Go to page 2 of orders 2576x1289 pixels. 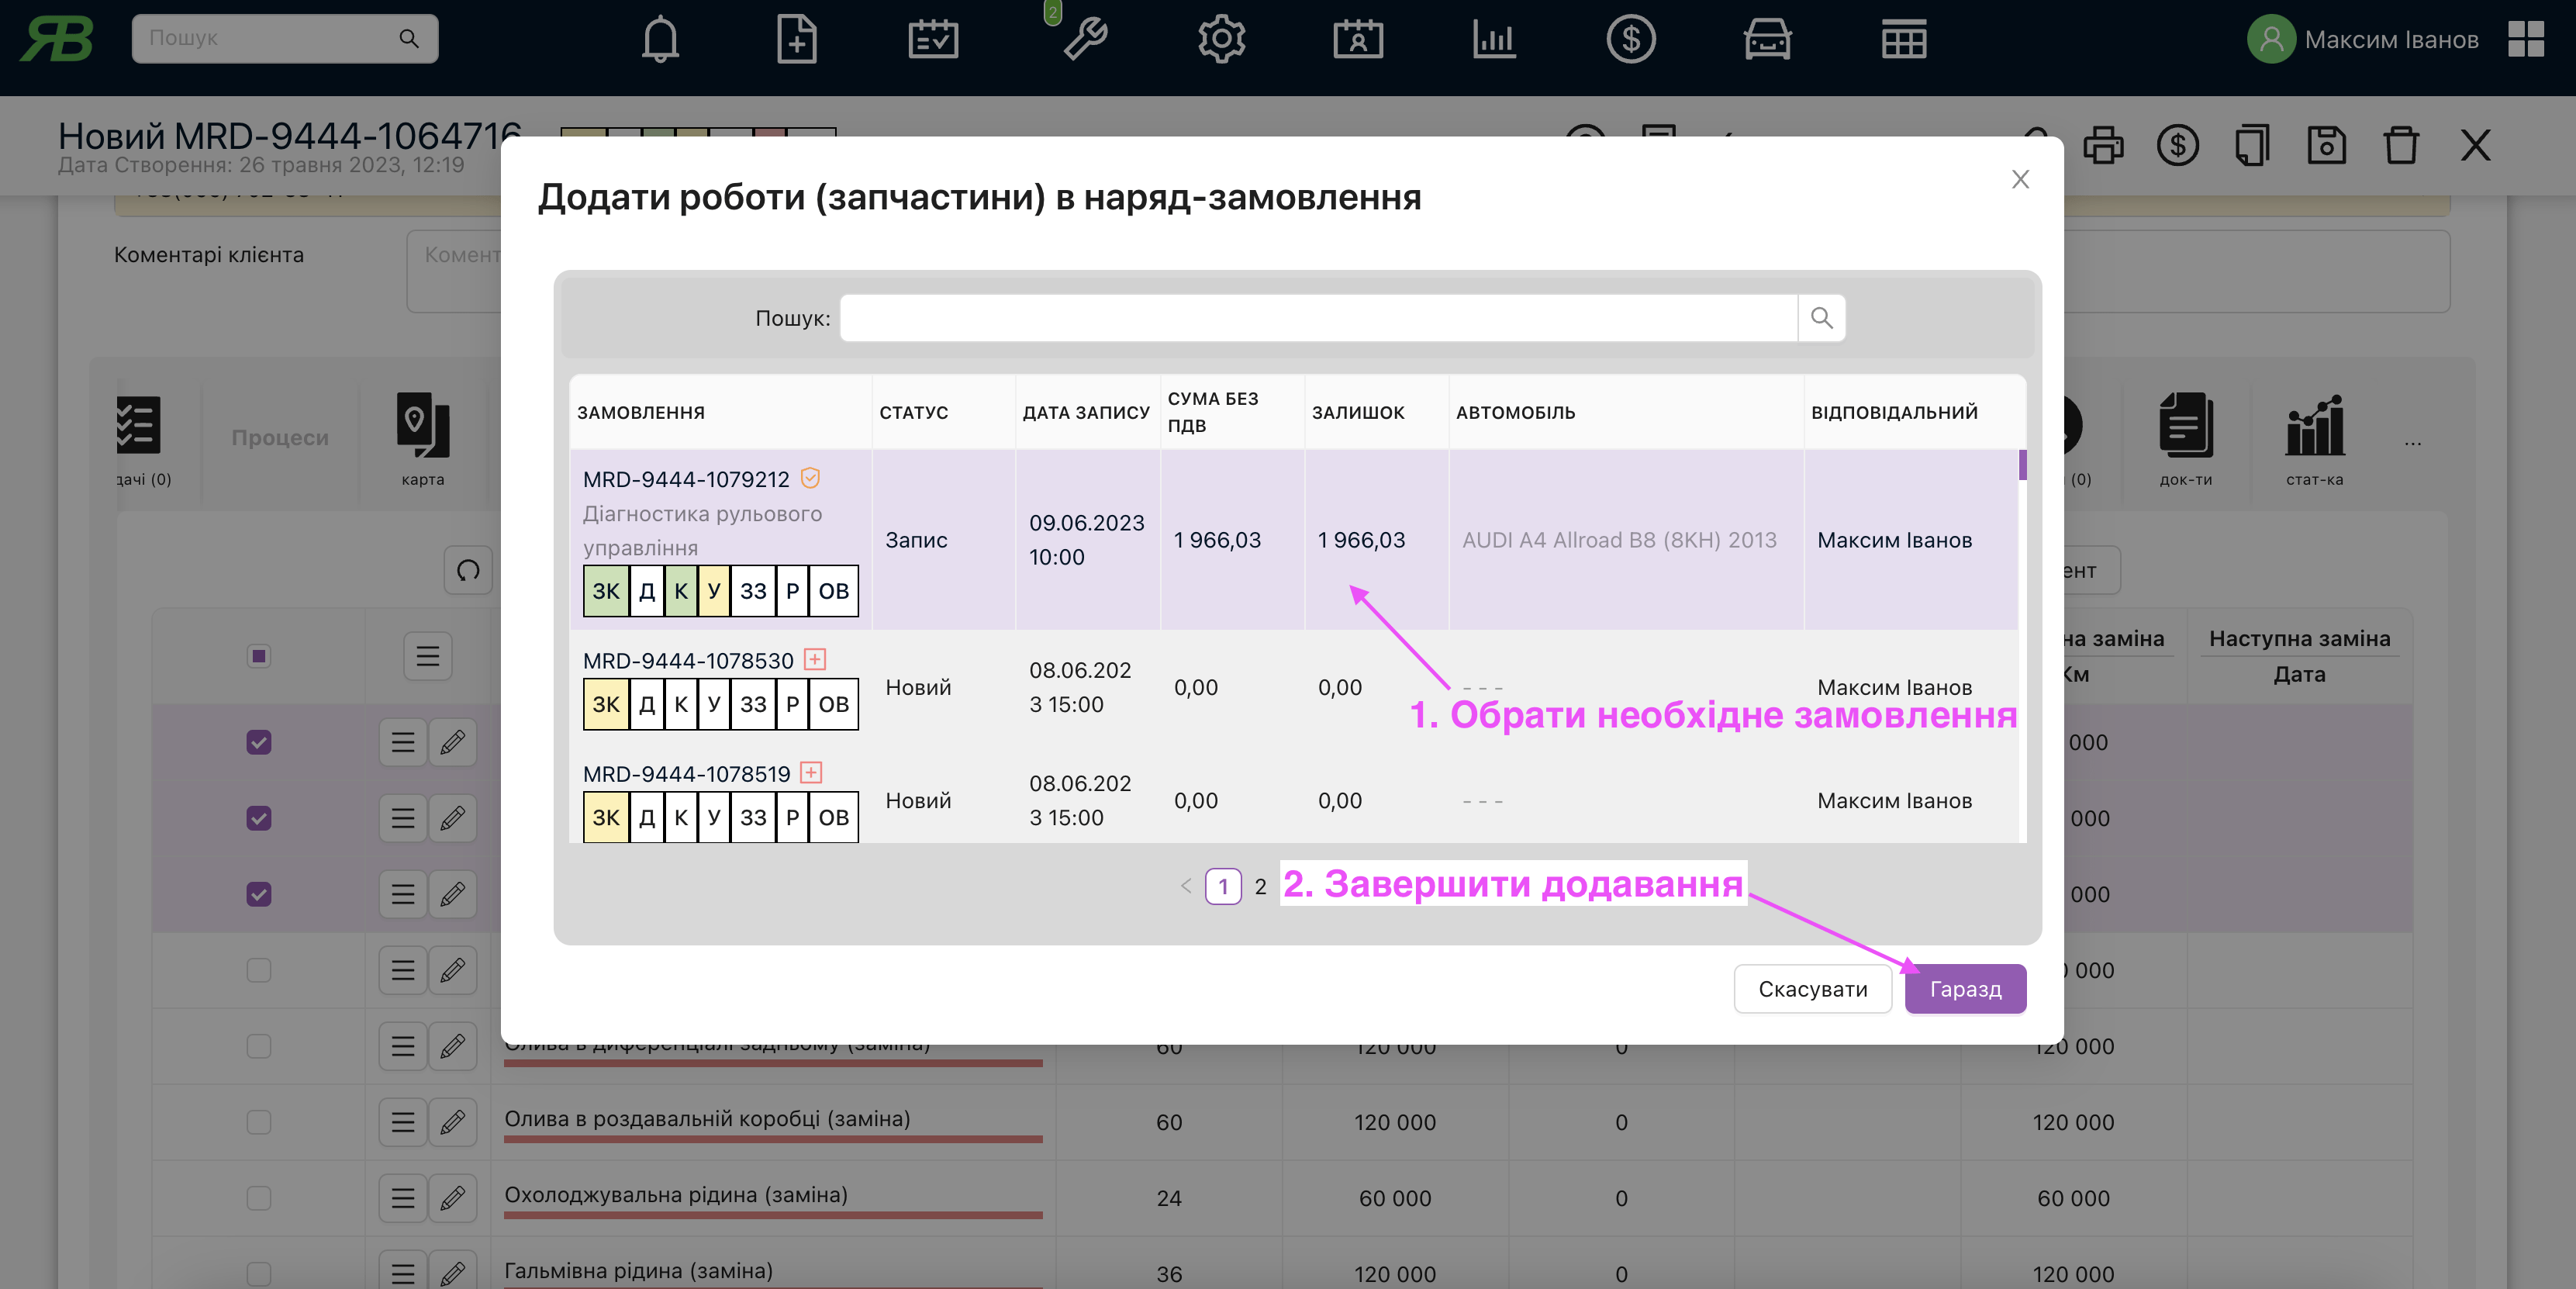tap(1260, 886)
